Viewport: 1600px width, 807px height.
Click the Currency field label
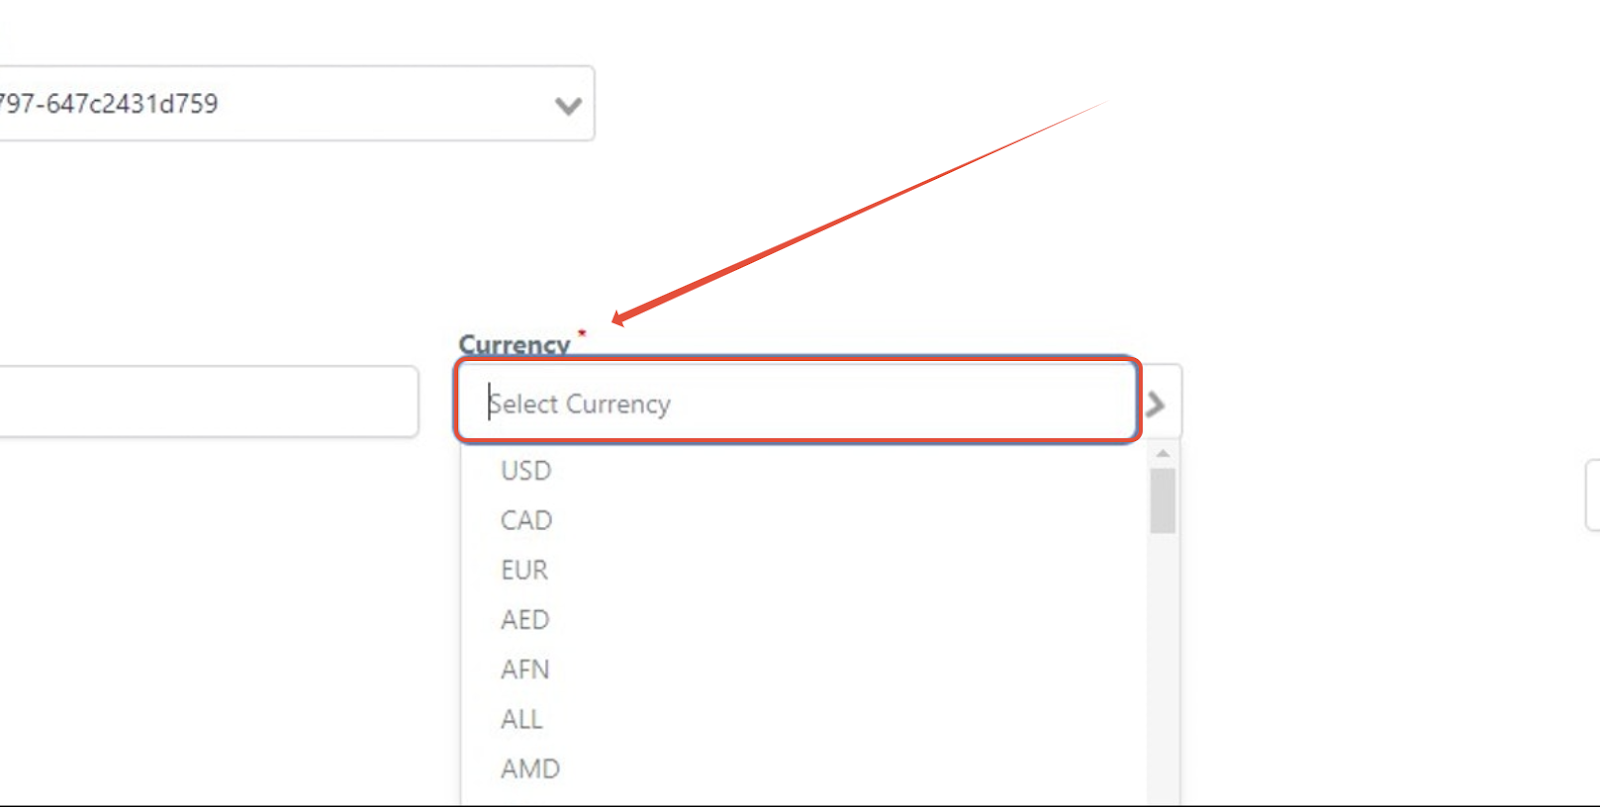tap(515, 344)
